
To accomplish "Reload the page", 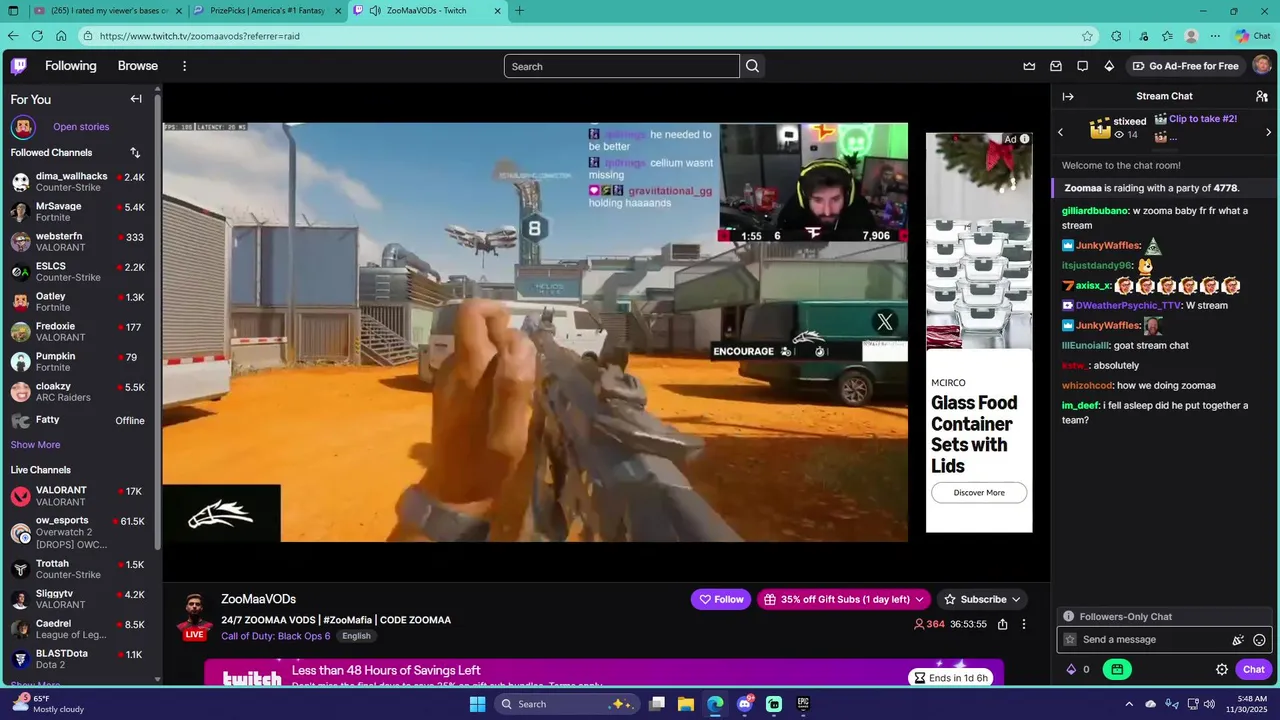I will click(37, 36).
